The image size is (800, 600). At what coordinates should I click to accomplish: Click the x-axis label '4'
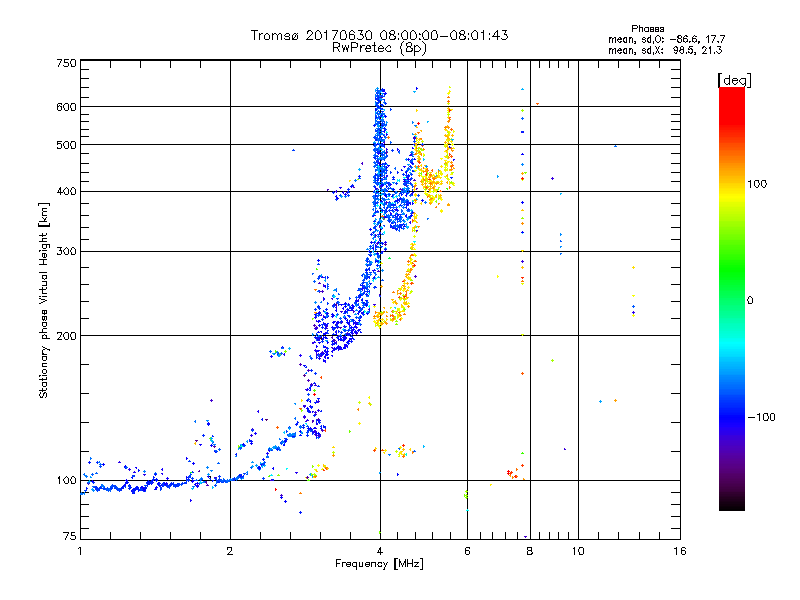tap(380, 551)
